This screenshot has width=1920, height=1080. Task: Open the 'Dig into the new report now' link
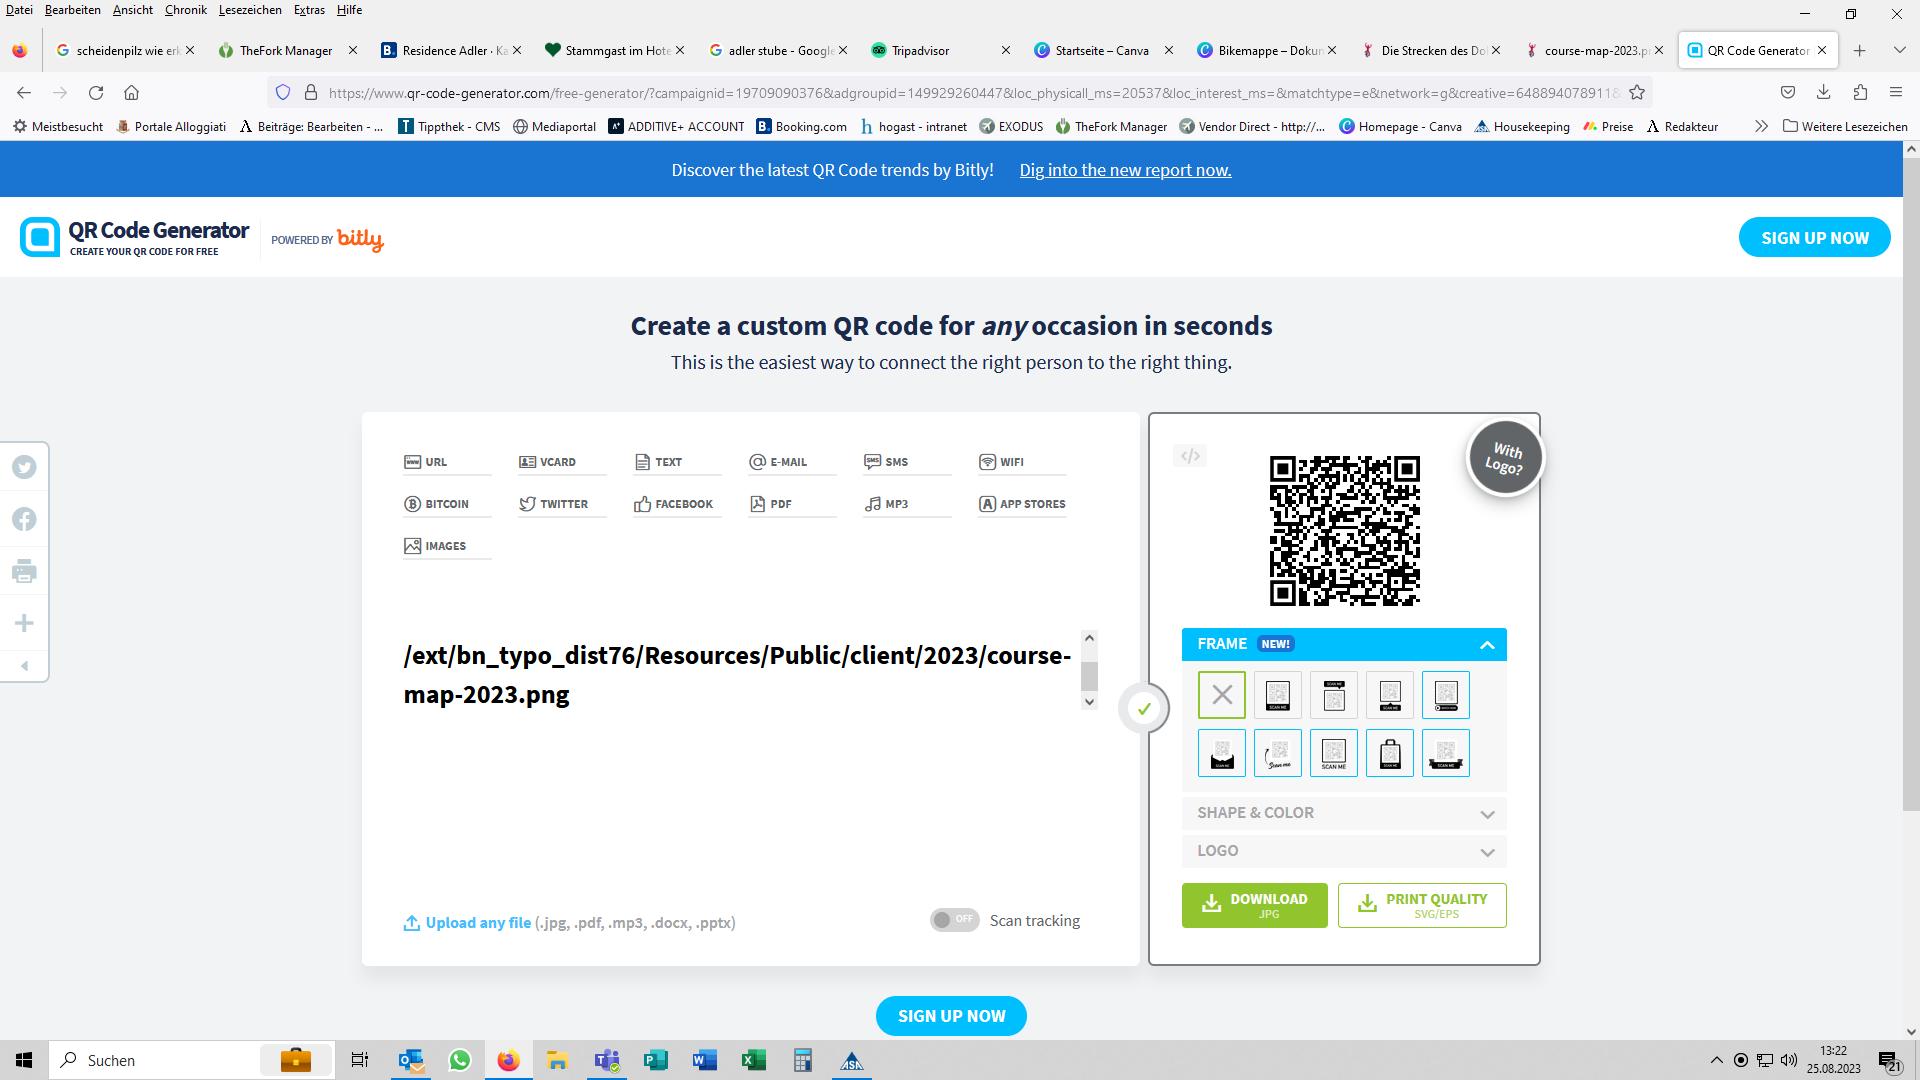click(x=1125, y=170)
